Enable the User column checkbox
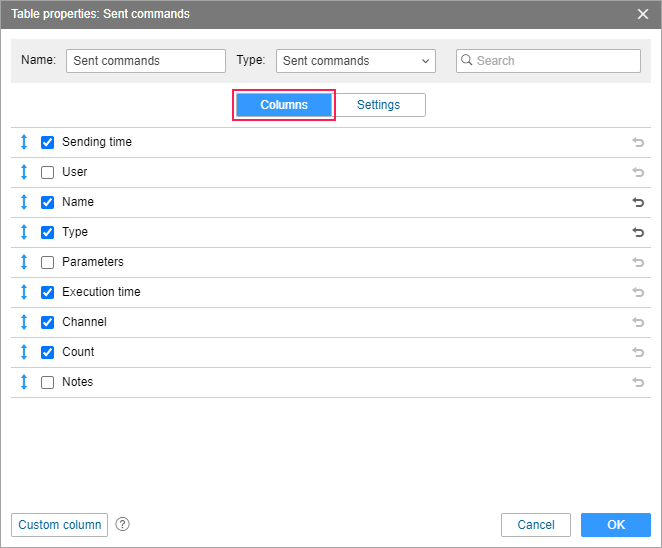The height and width of the screenshot is (548, 662). tap(47, 172)
